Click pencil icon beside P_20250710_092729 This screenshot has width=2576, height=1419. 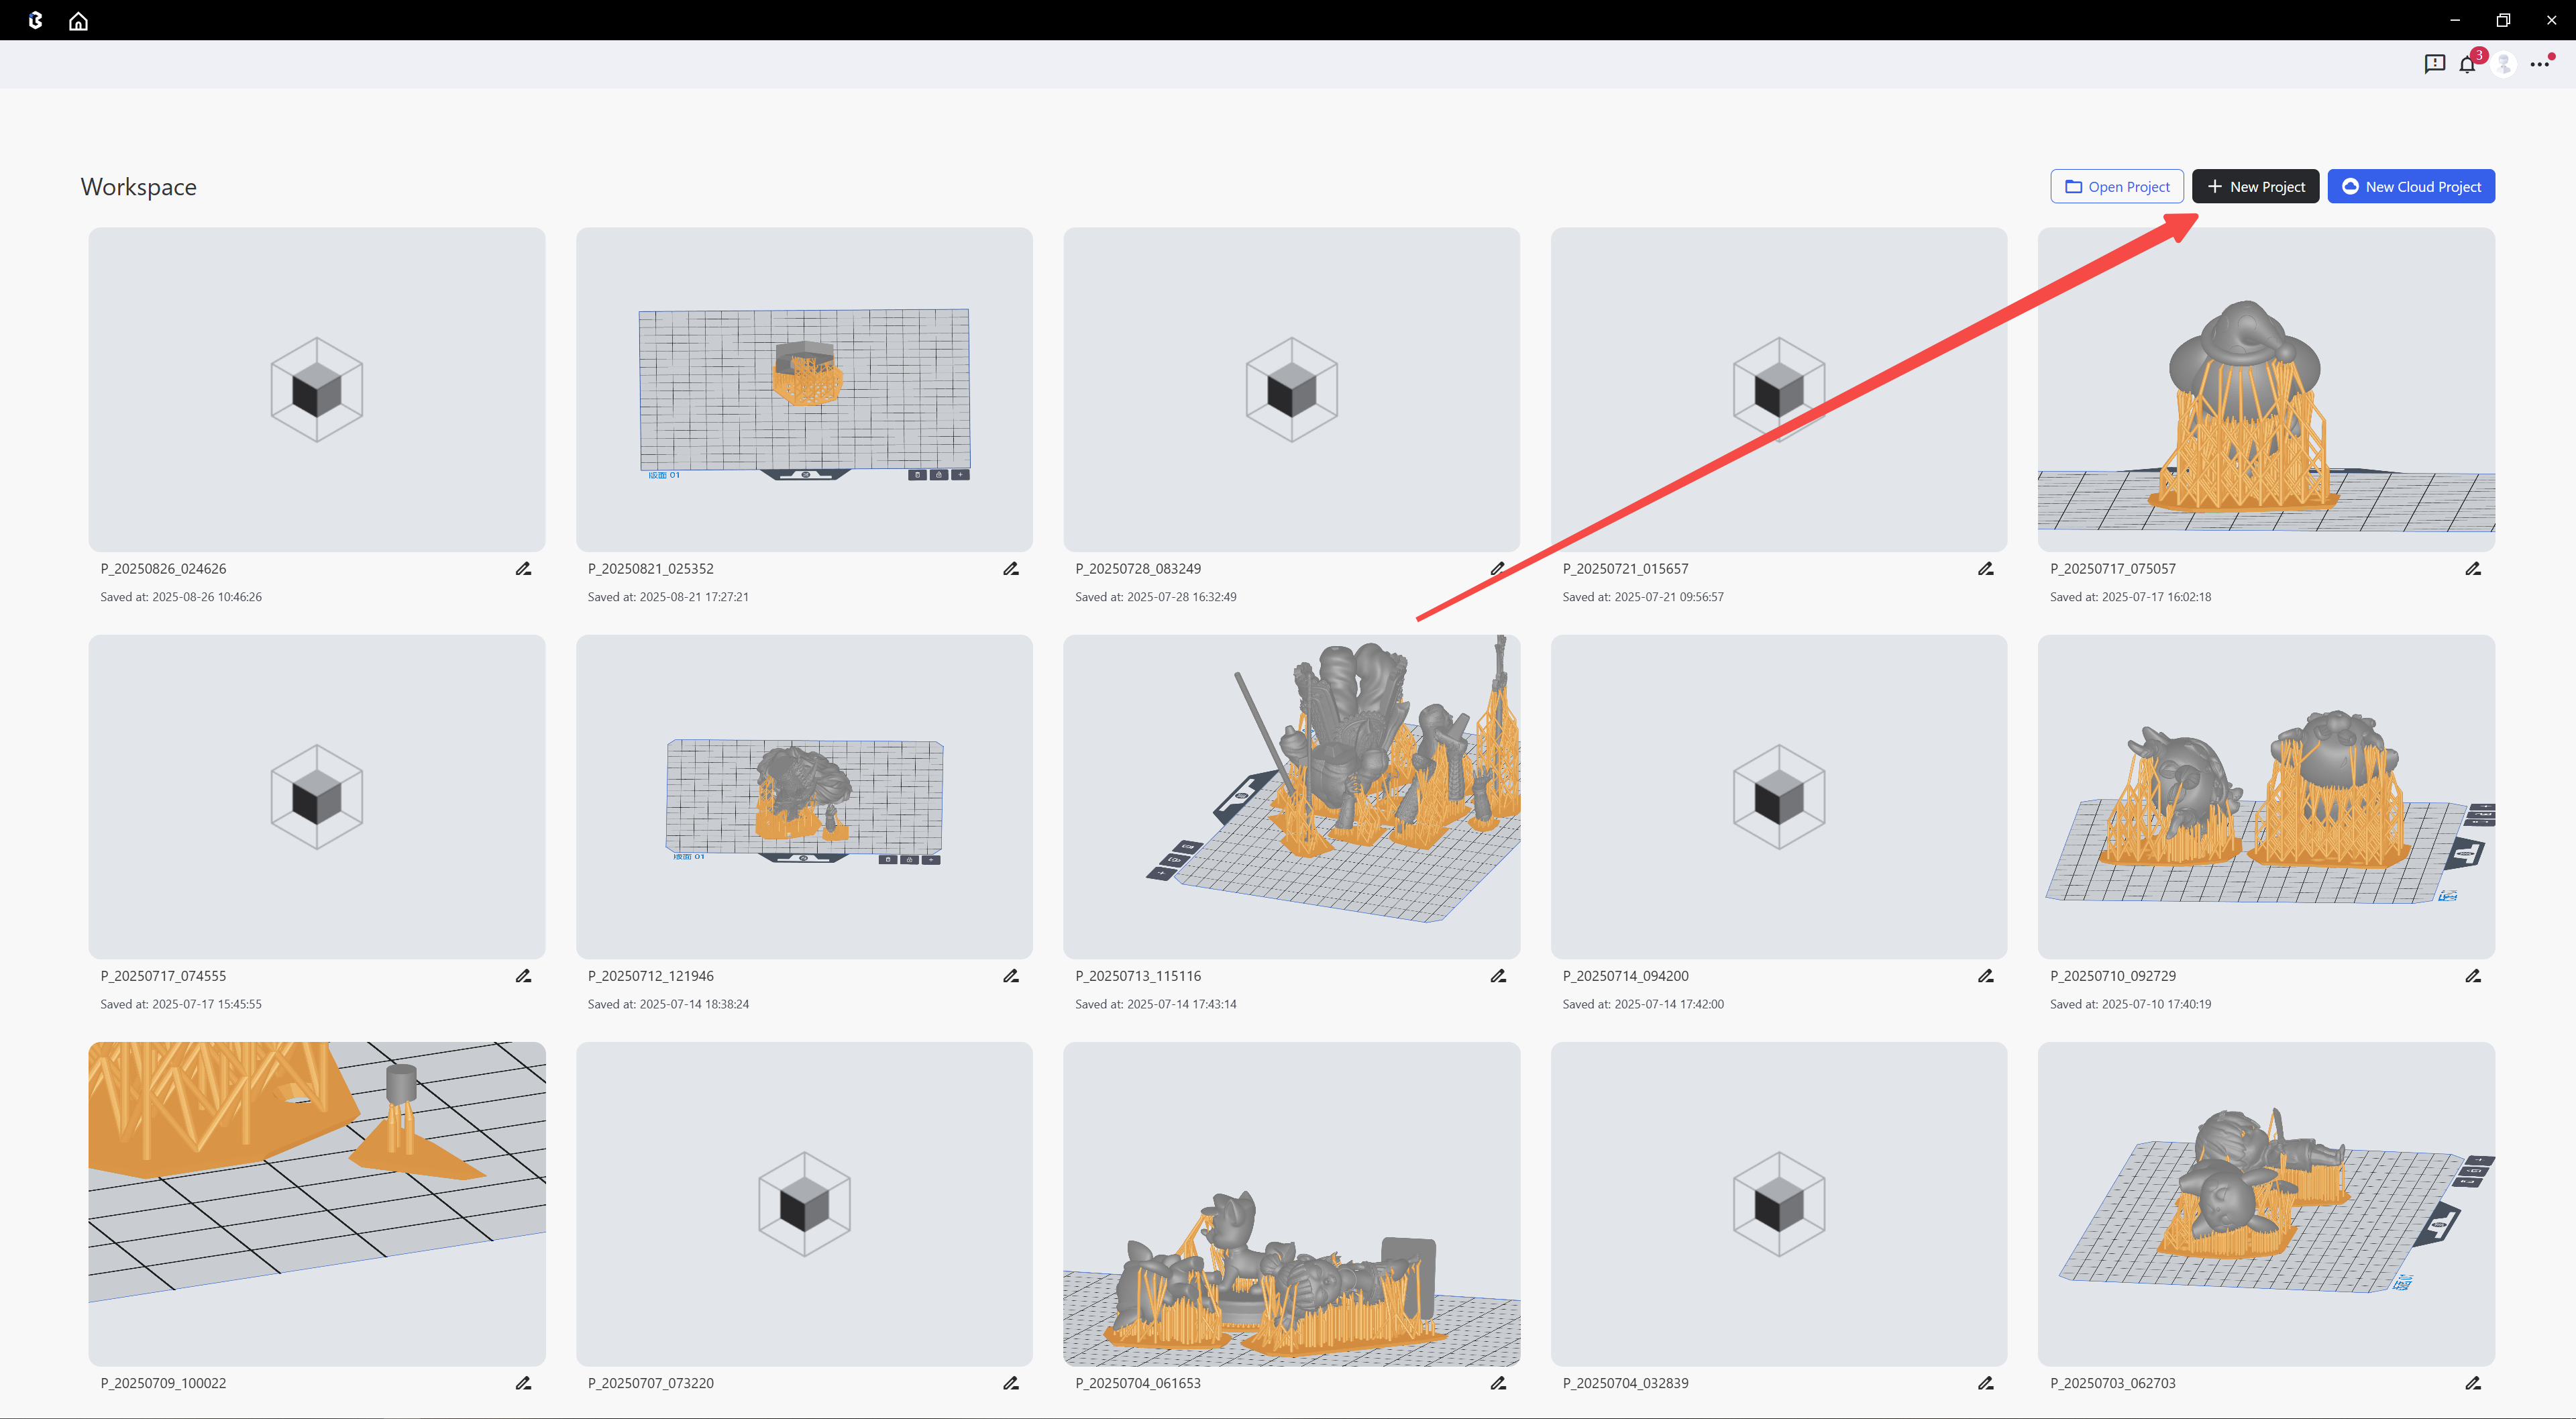(2472, 976)
